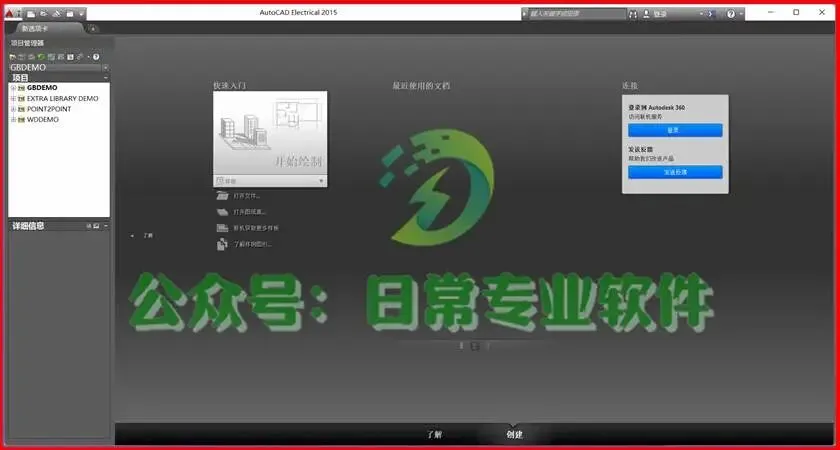840x450 pixels.
Task: Open the dropdown arrow beside the Help icon
Action: [741, 14]
